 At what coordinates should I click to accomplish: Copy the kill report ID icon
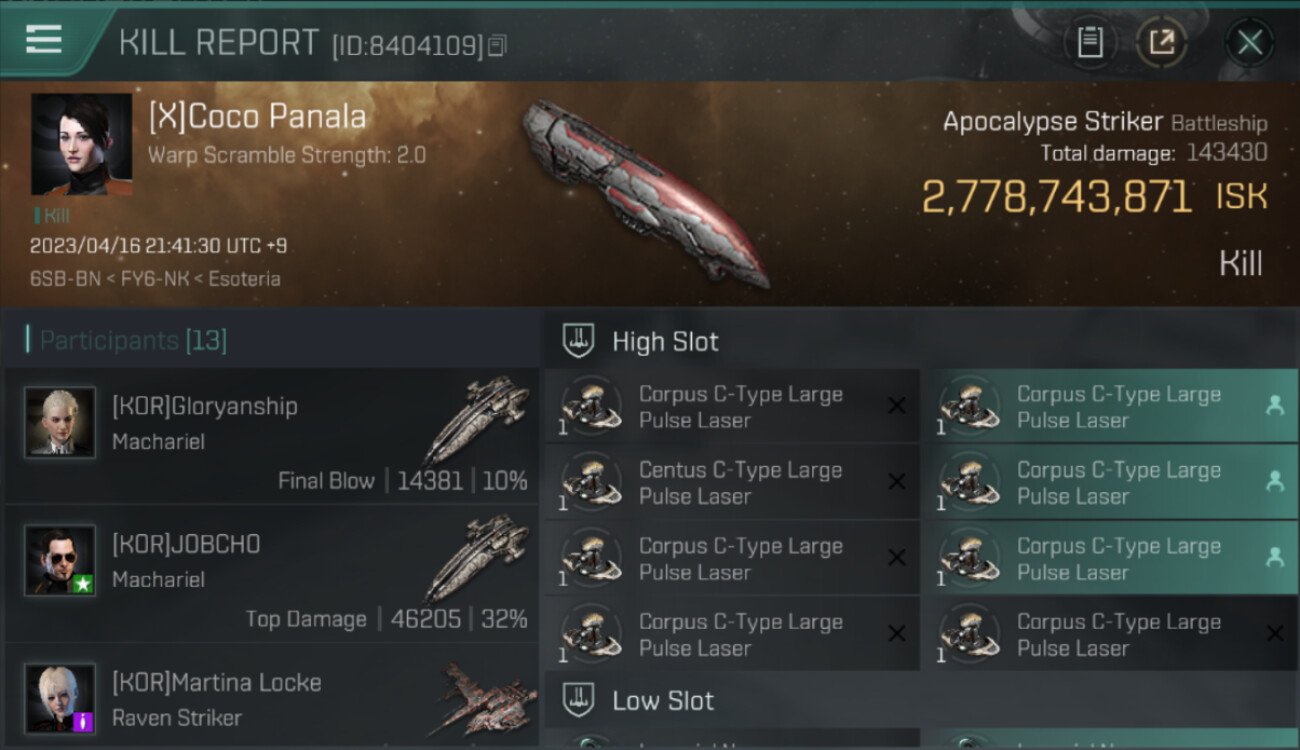[x=497, y=45]
